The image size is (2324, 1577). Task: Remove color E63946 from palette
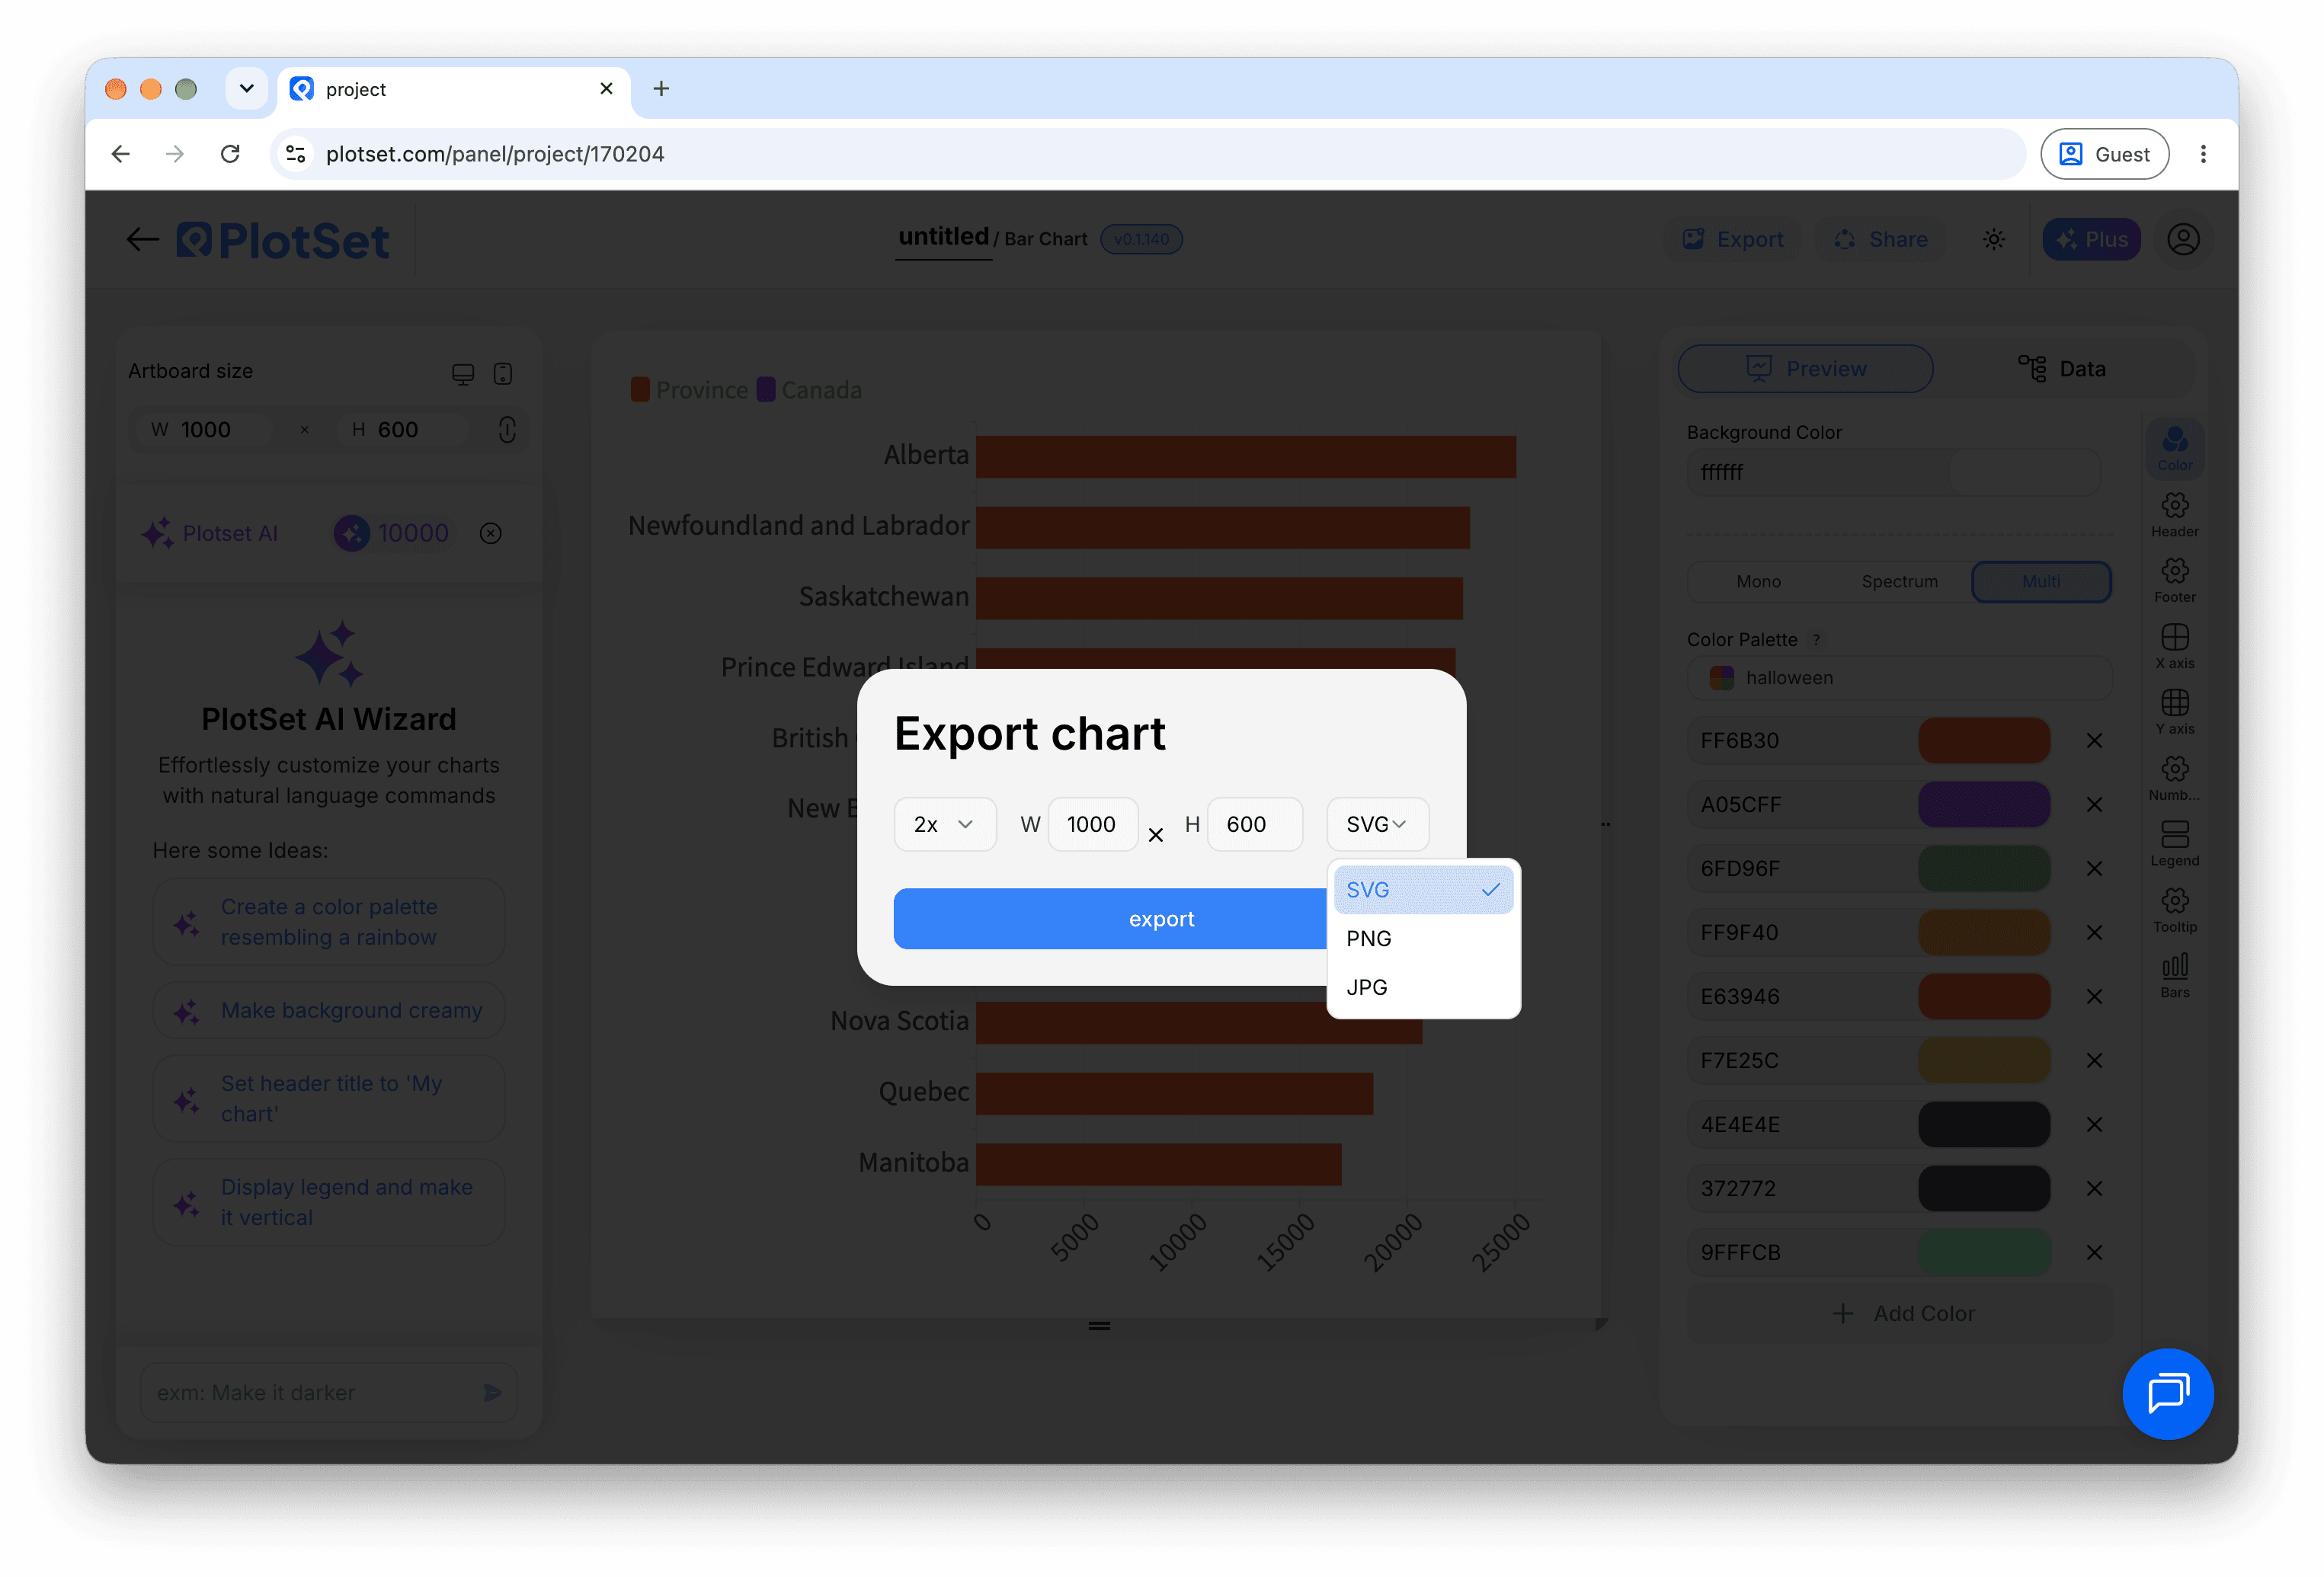coord(2094,997)
